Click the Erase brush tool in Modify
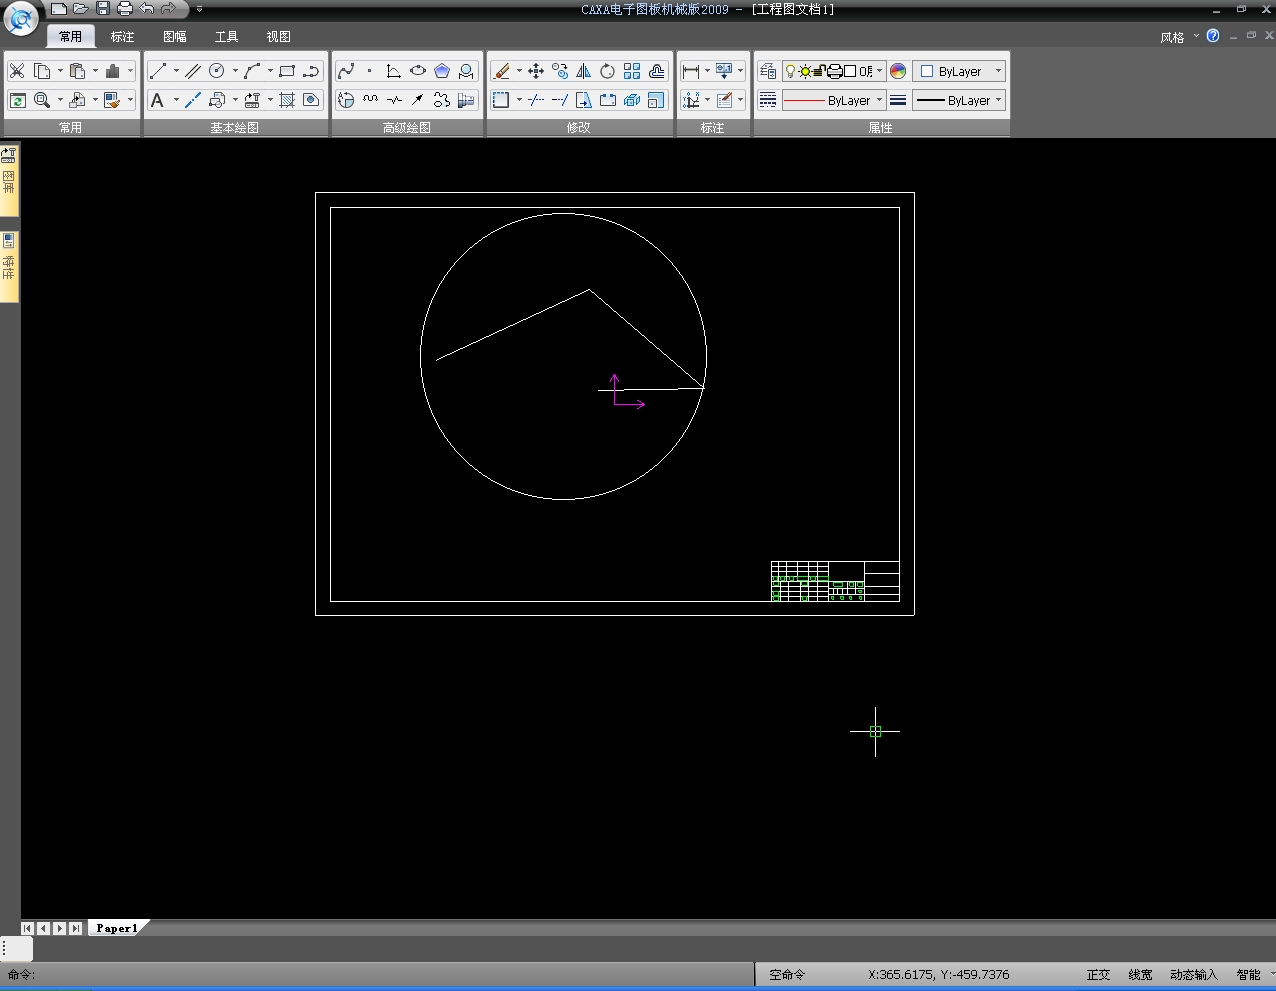Screen dimensions: 1276x991 pos(502,71)
